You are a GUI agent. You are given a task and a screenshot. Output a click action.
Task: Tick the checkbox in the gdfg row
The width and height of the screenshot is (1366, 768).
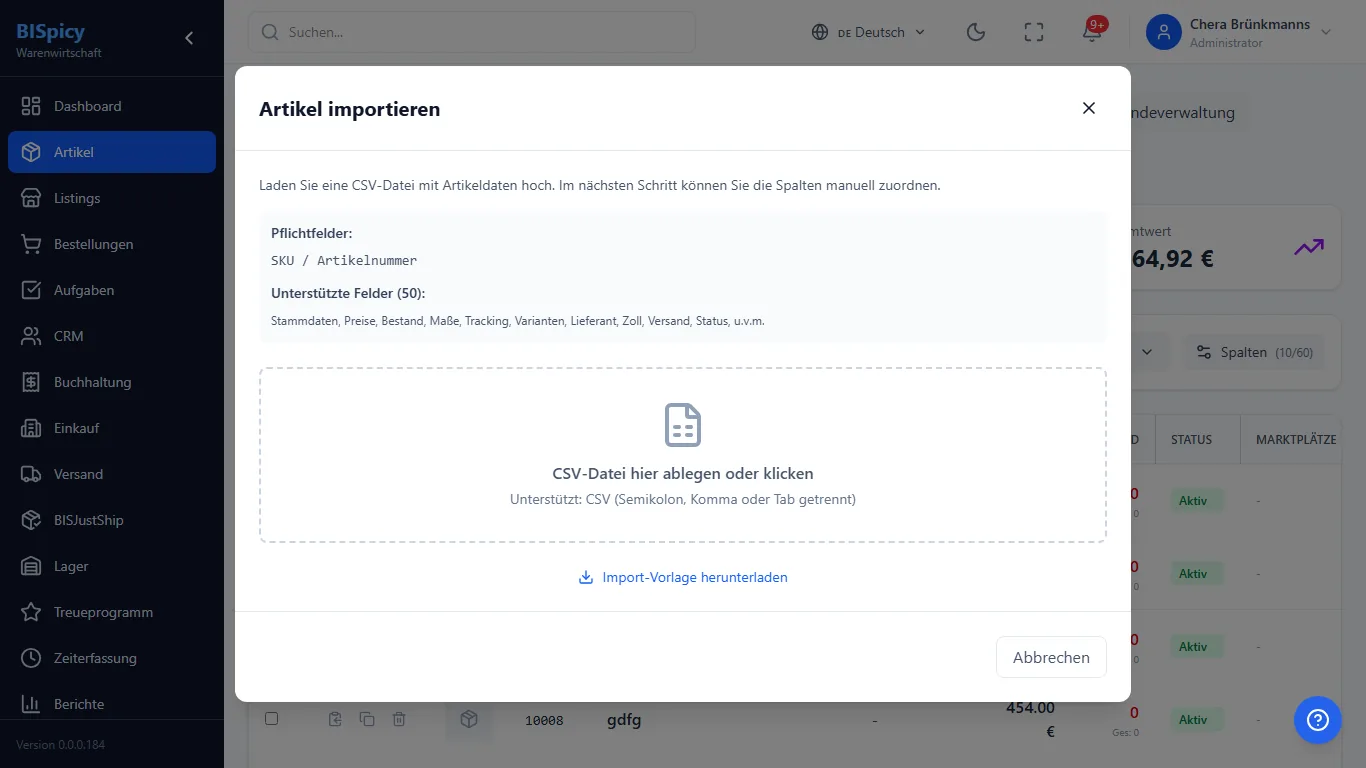(271, 718)
